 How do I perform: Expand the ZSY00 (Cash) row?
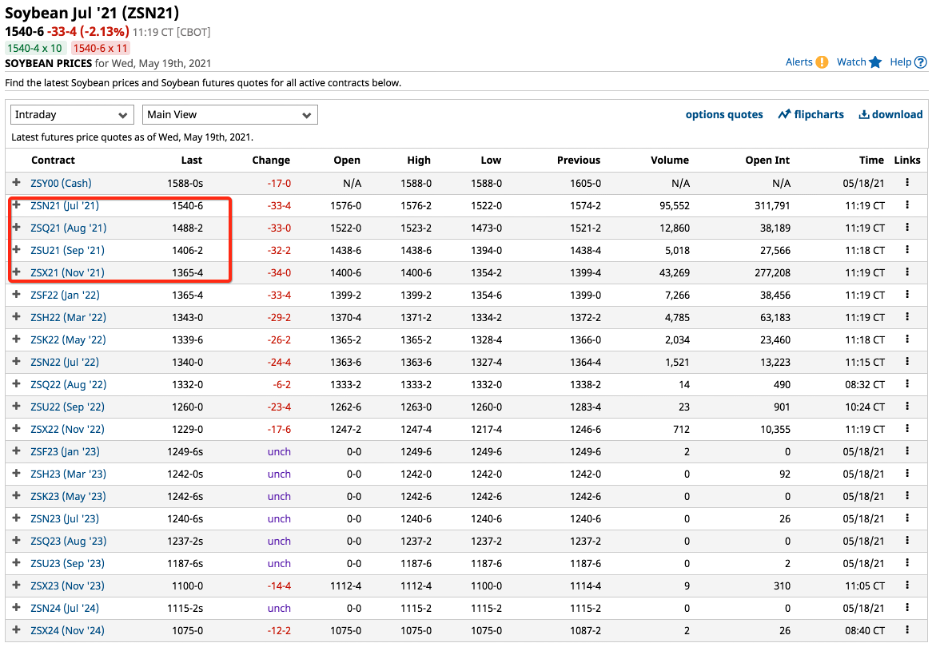click(17, 183)
